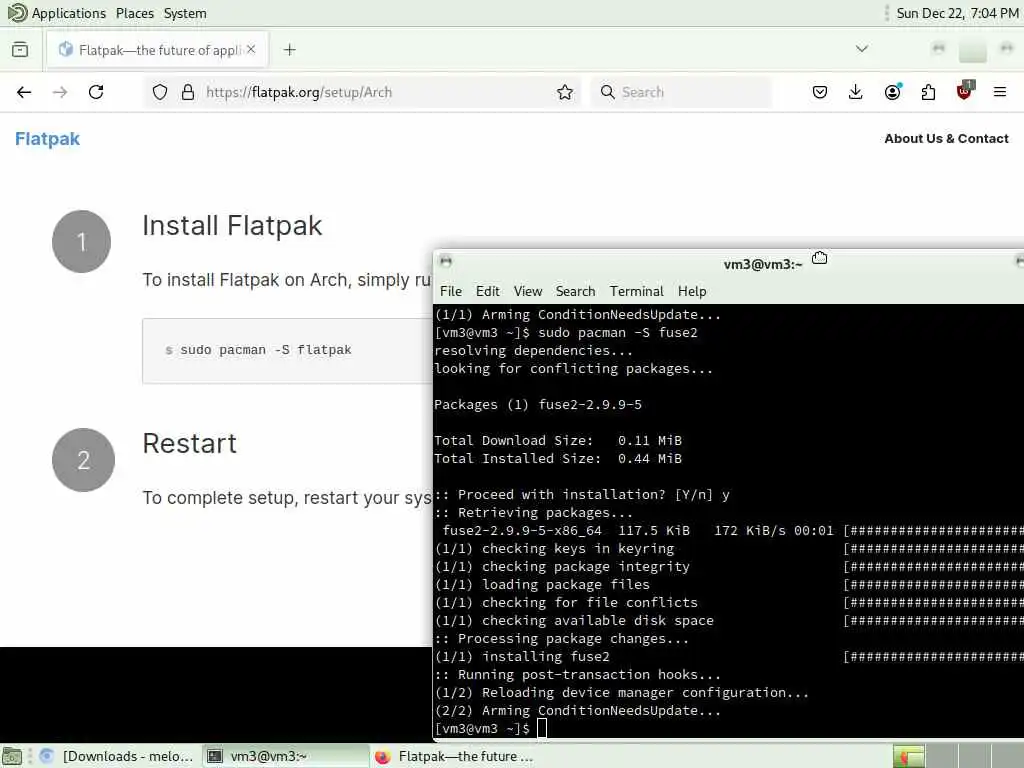Screen dimensions: 1024x768
Task: Open the terminal Terminal menu
Action: pyautogui.click(x=637, y=291)
